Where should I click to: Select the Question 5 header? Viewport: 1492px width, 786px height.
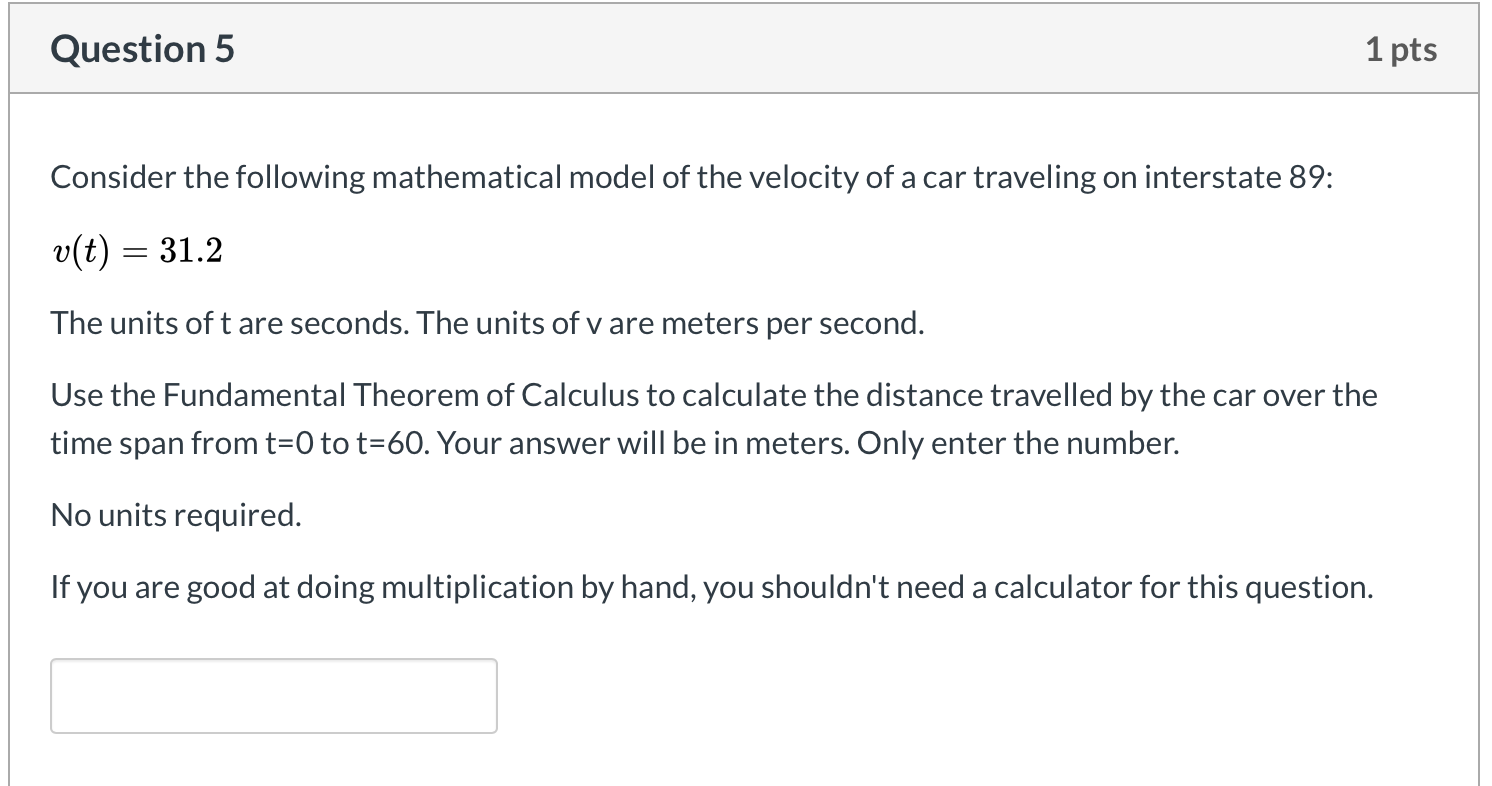pyautogui.click(x=141, y=48)
